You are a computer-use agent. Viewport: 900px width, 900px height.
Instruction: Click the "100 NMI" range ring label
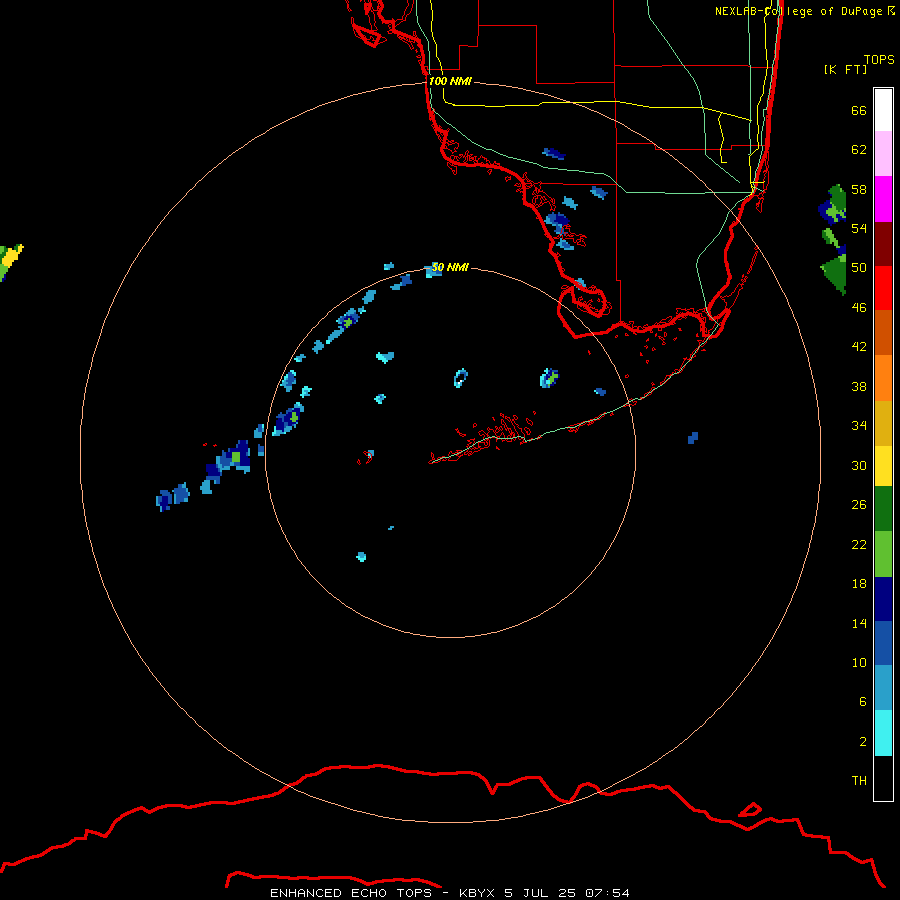450,81
